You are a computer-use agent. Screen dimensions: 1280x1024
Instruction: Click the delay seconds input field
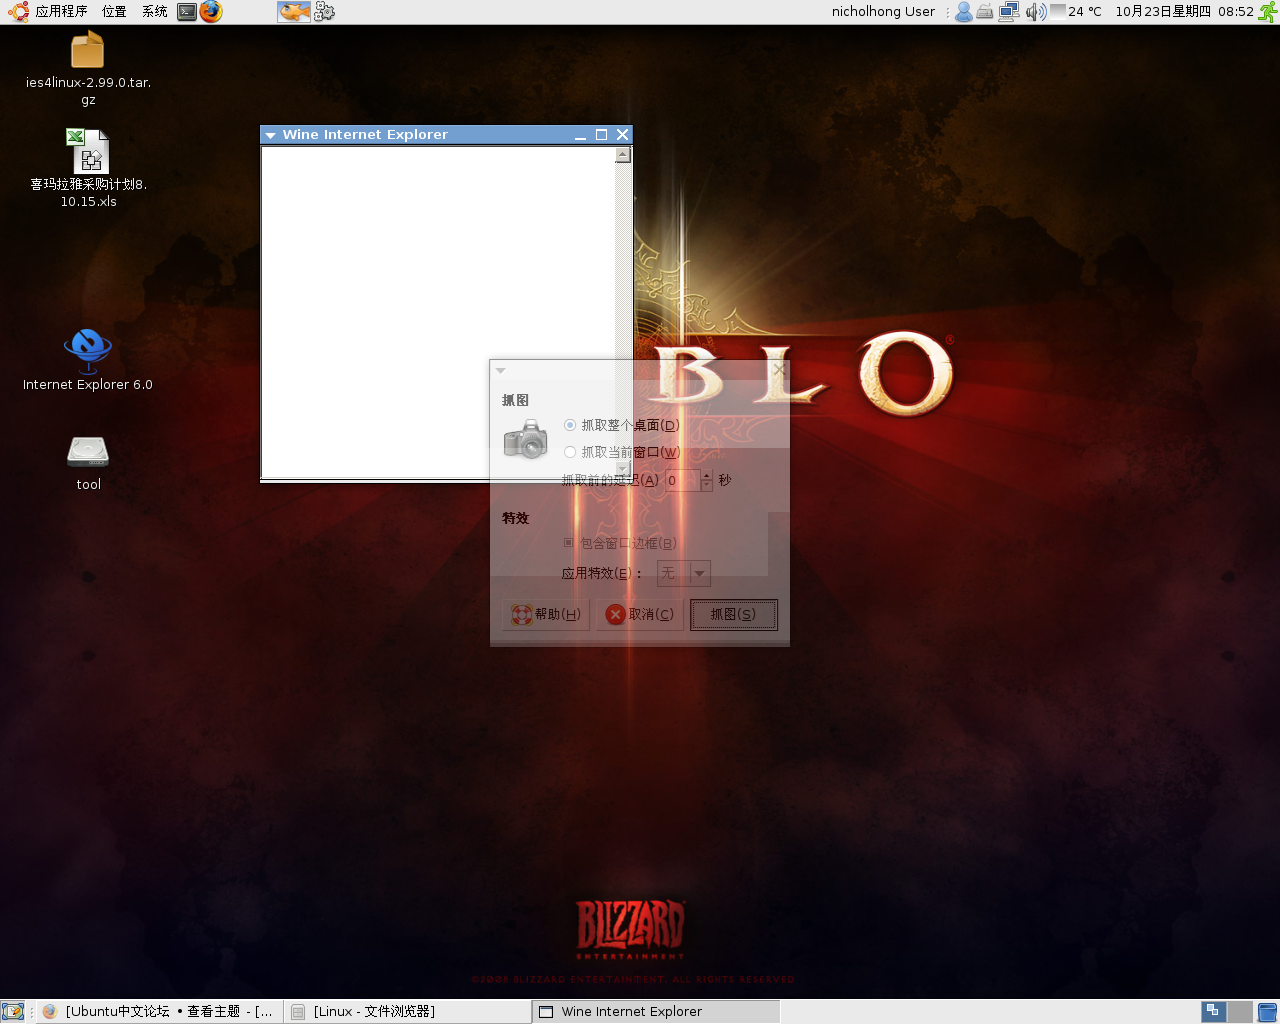coord(683,481)
